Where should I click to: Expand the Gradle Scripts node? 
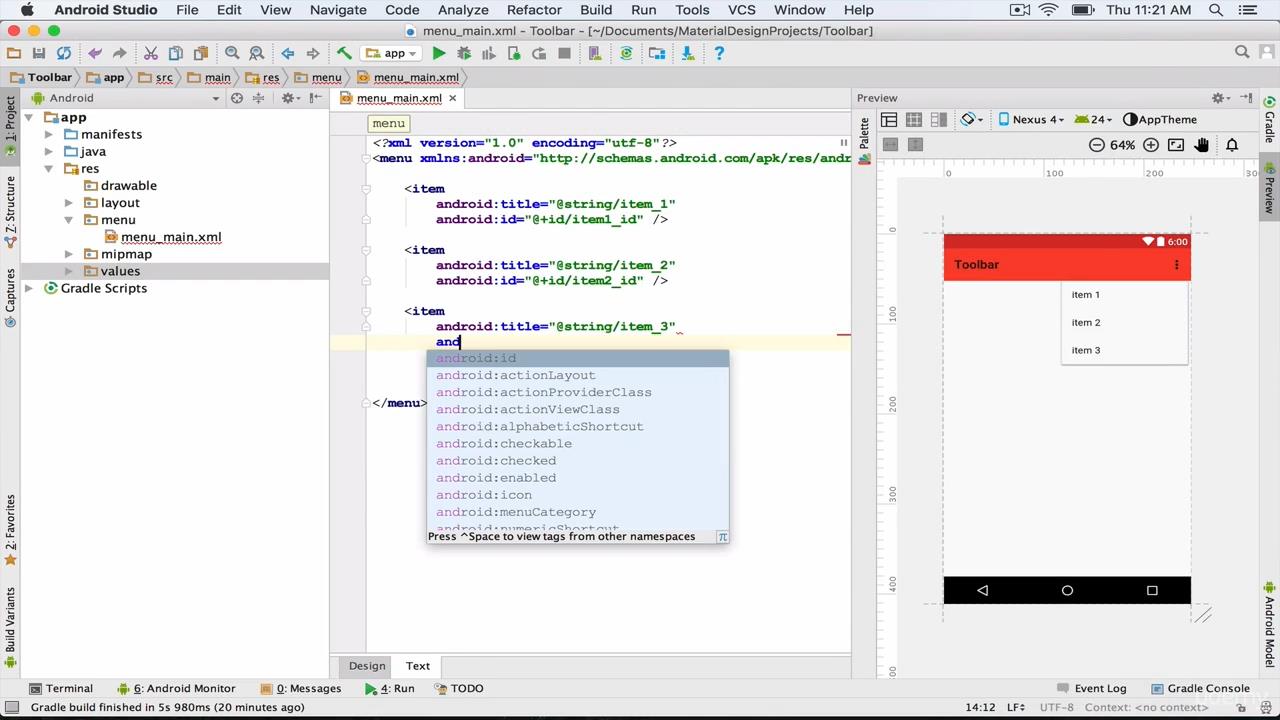click(29, 289)
